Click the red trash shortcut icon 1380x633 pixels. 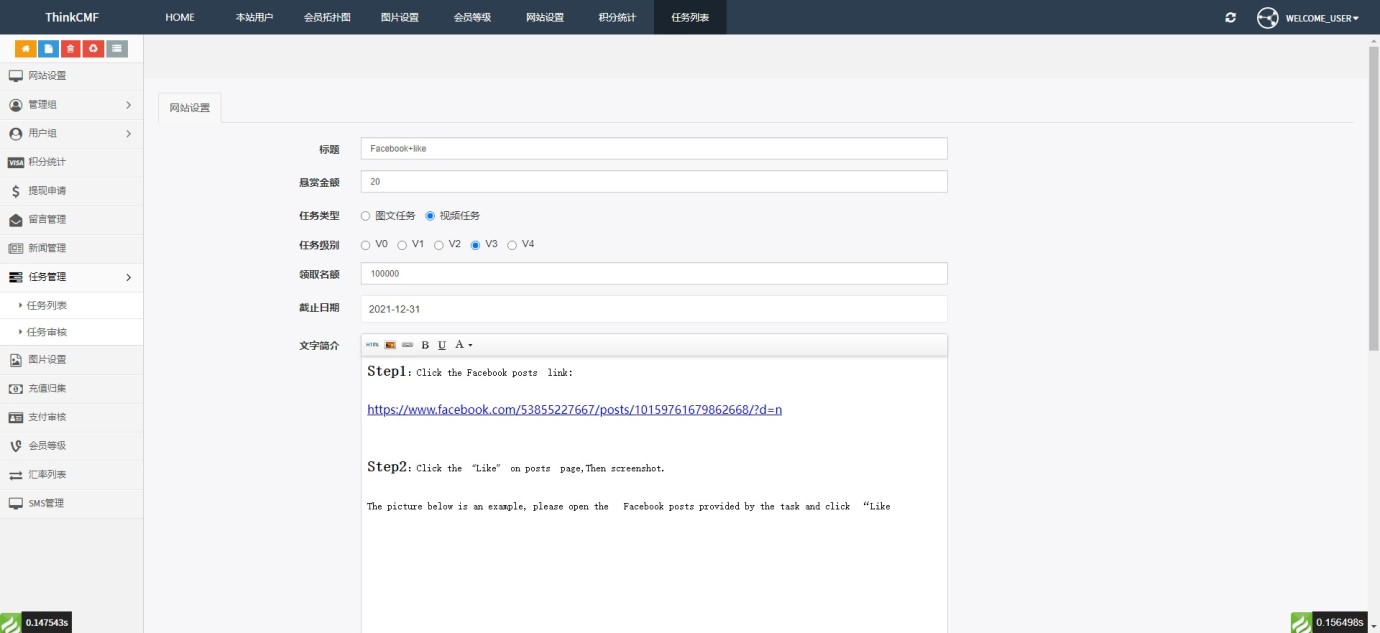point(71,48)
